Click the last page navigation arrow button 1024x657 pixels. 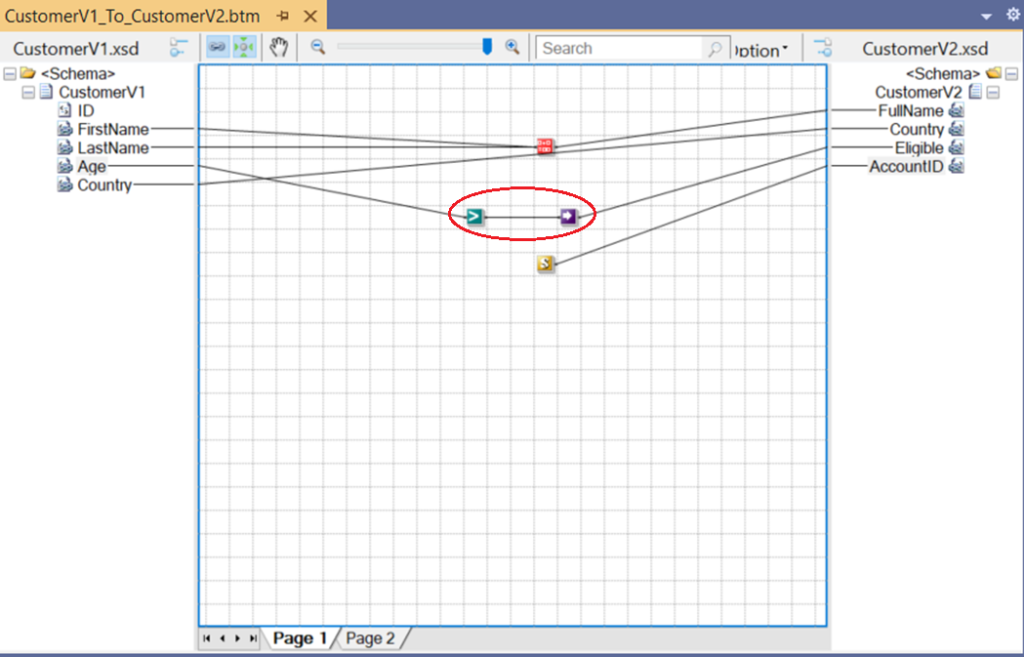click(x=252, y=638)
